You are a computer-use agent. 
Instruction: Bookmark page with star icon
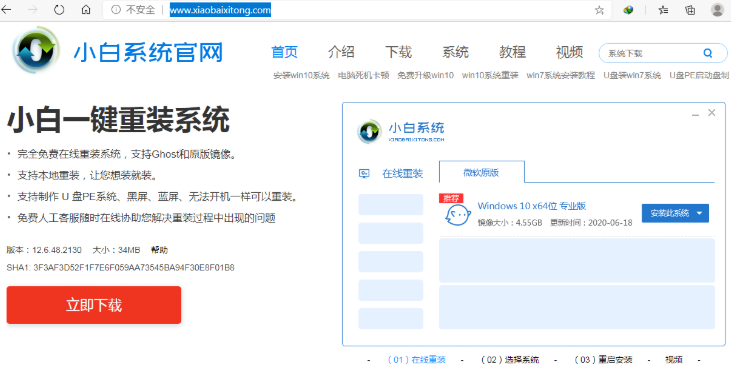(600, 10)
